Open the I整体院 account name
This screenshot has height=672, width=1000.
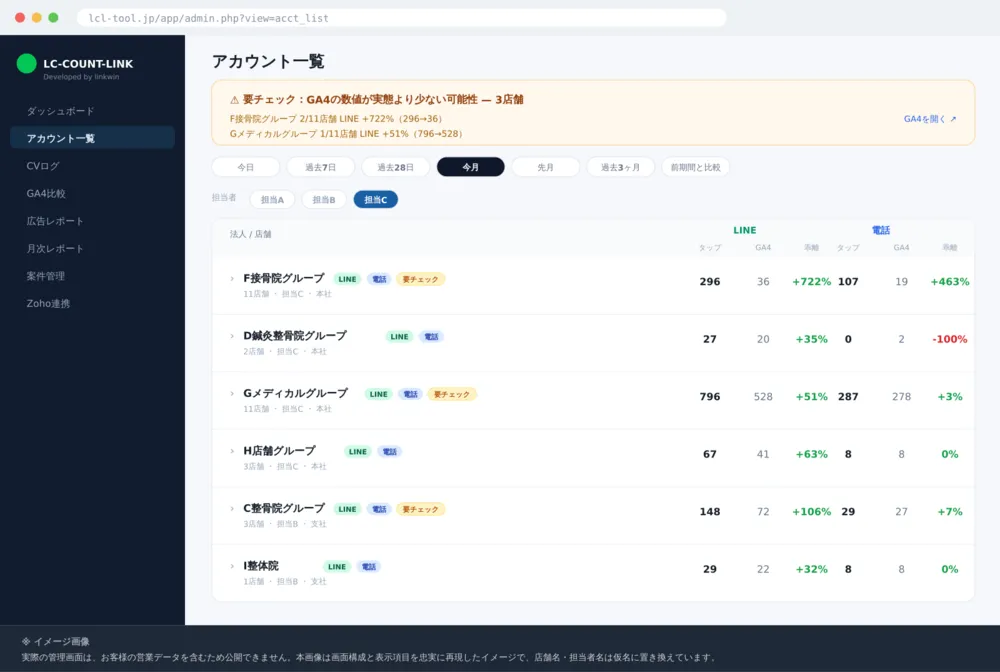pos(261,566)
